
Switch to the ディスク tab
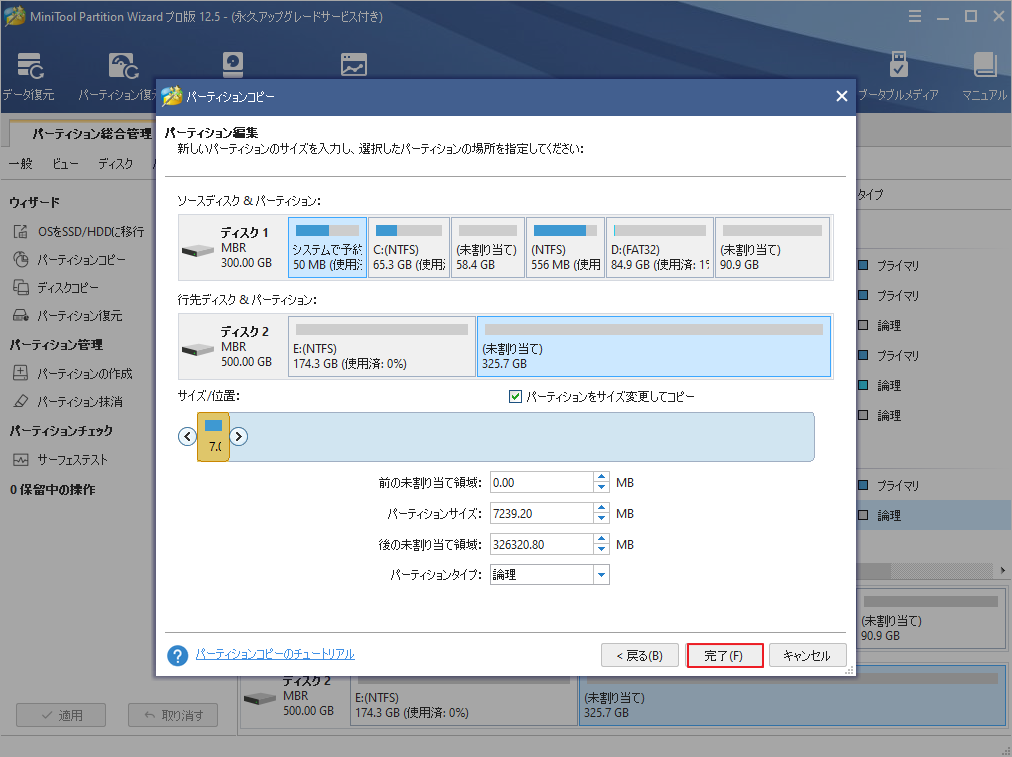114,163
